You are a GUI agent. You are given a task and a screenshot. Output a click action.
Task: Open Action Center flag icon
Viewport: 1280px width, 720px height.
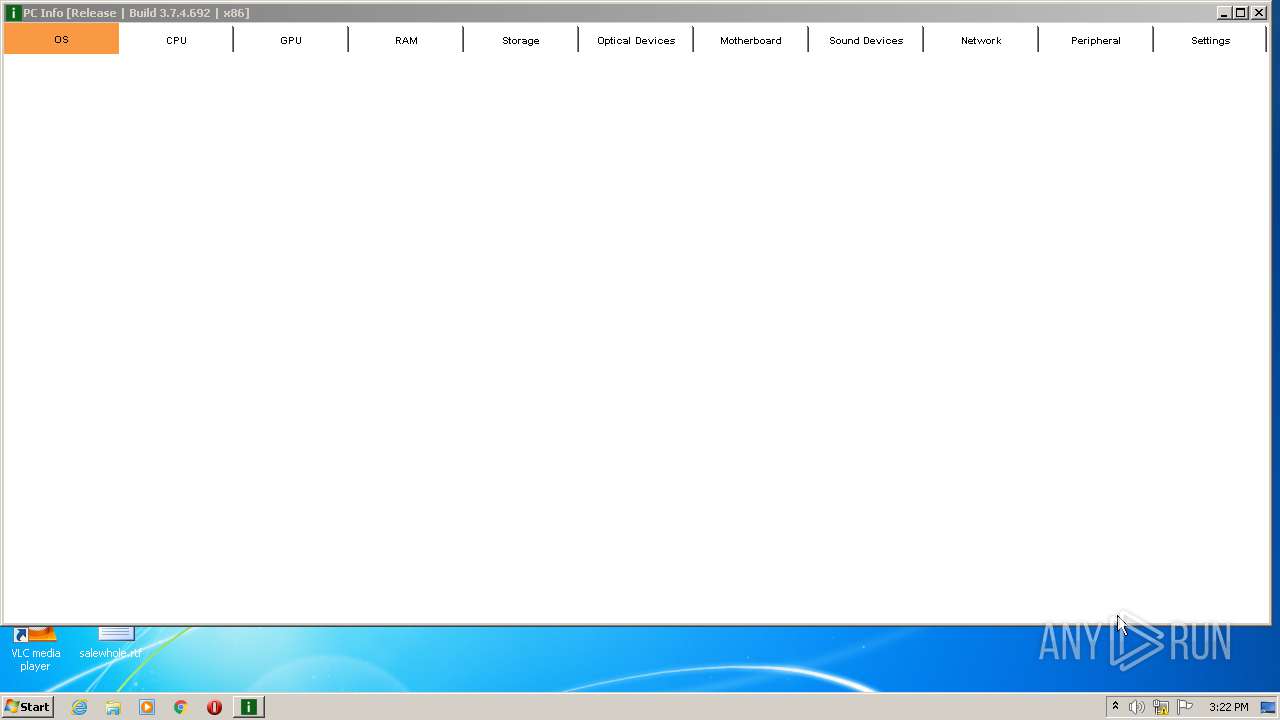[x=1185, y=707]
